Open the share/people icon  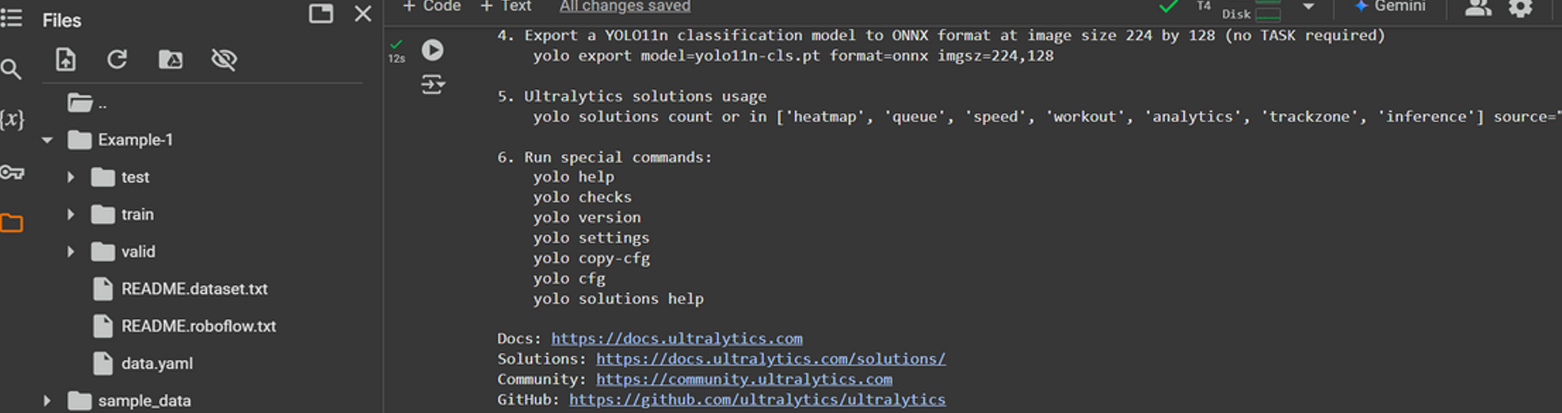pyautogui.click(x=1477, y=8)
